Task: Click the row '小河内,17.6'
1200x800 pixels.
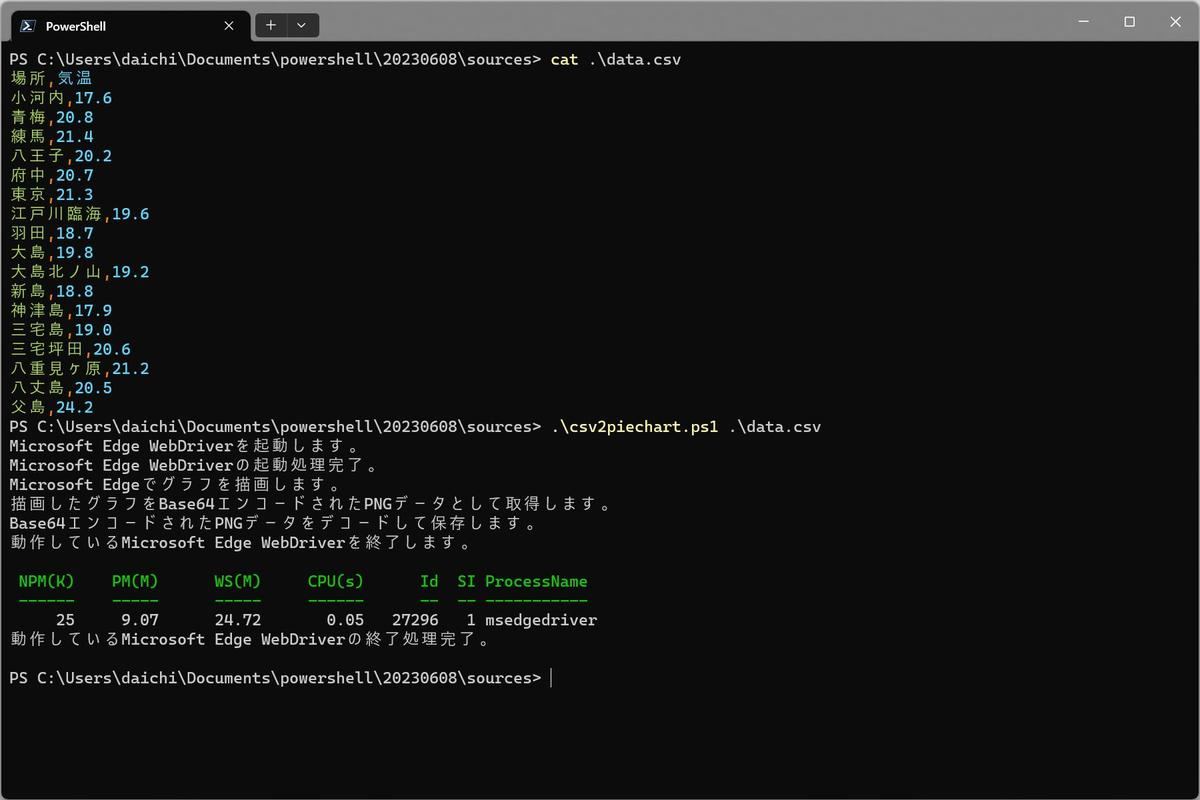Action: point(61,98)
